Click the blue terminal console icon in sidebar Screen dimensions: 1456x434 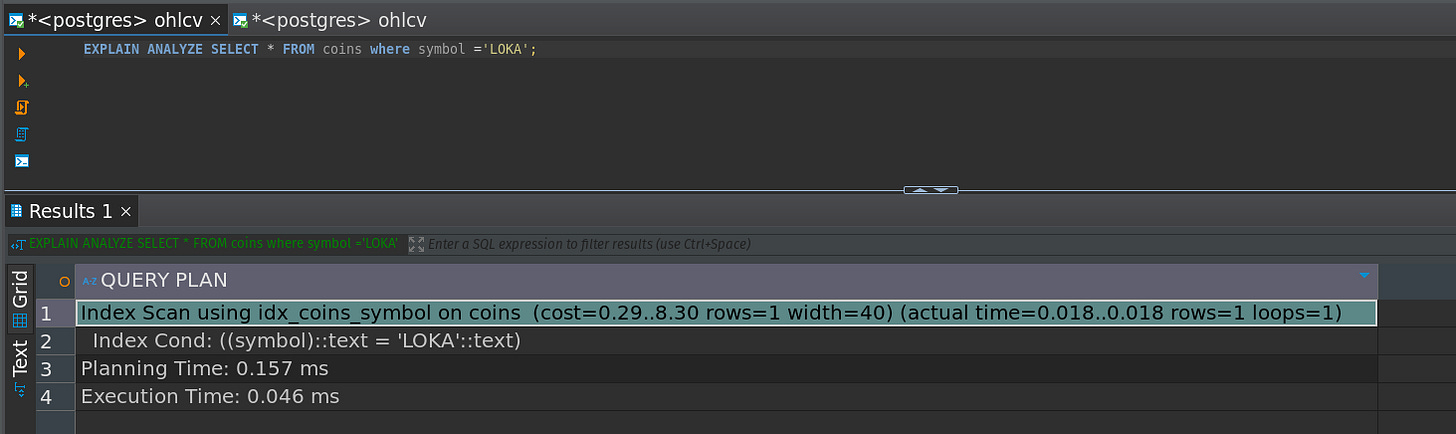coord(22,161)
